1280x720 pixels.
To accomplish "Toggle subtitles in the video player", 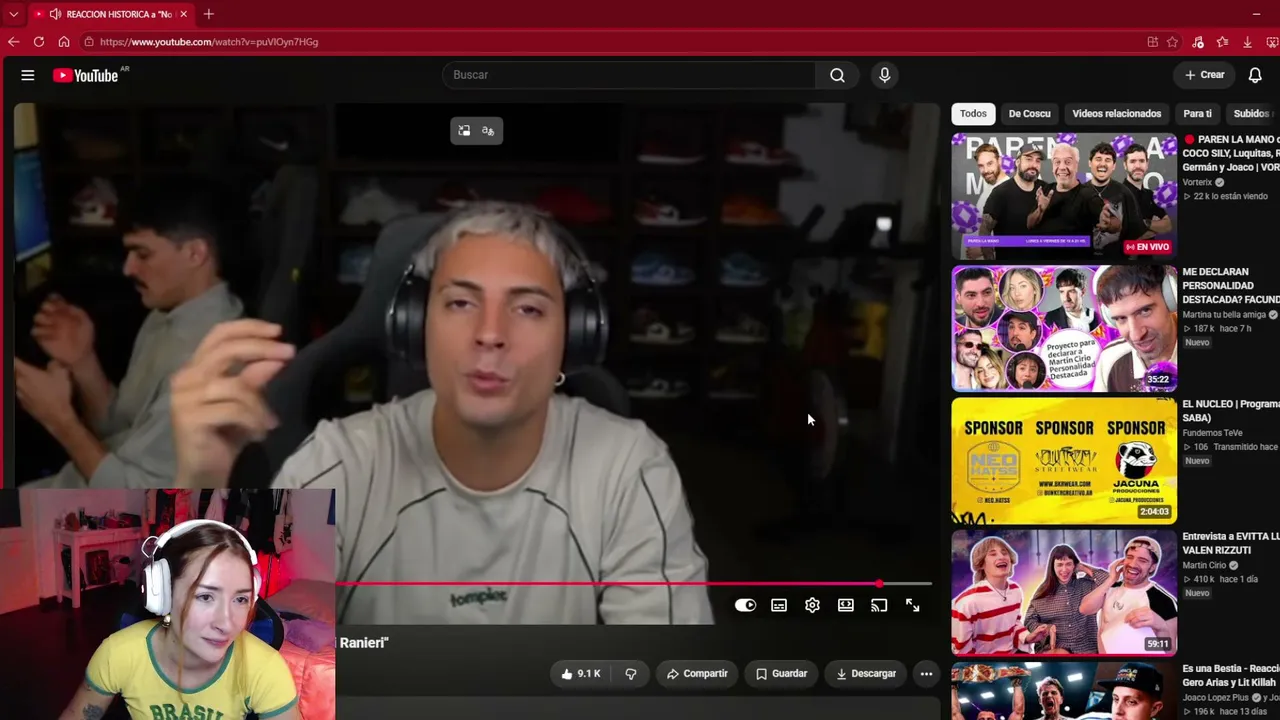I will 779,605.
